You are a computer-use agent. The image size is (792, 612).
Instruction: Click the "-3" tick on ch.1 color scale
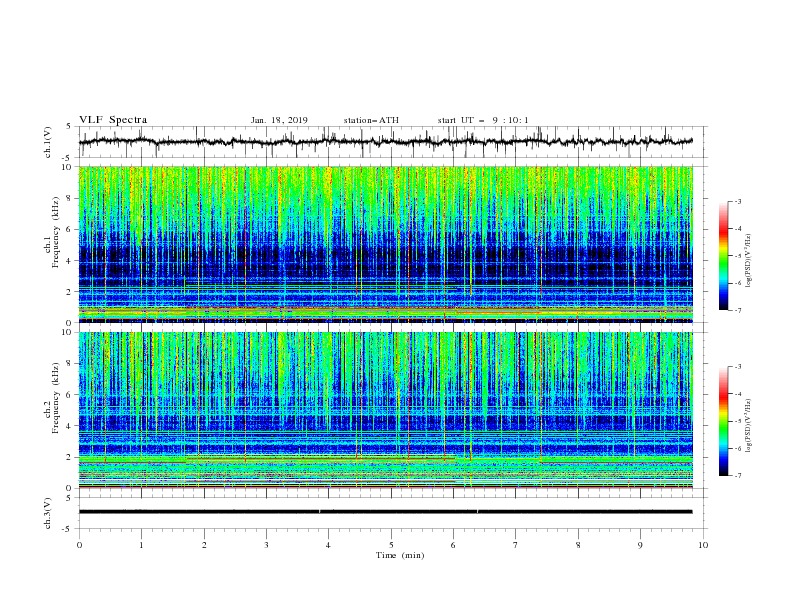coord(737,201)
